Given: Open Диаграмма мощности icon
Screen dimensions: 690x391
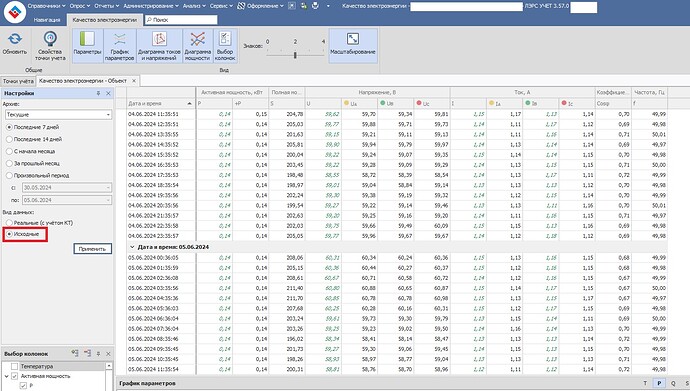Looking at the screenshot, I should click(198, 39).
